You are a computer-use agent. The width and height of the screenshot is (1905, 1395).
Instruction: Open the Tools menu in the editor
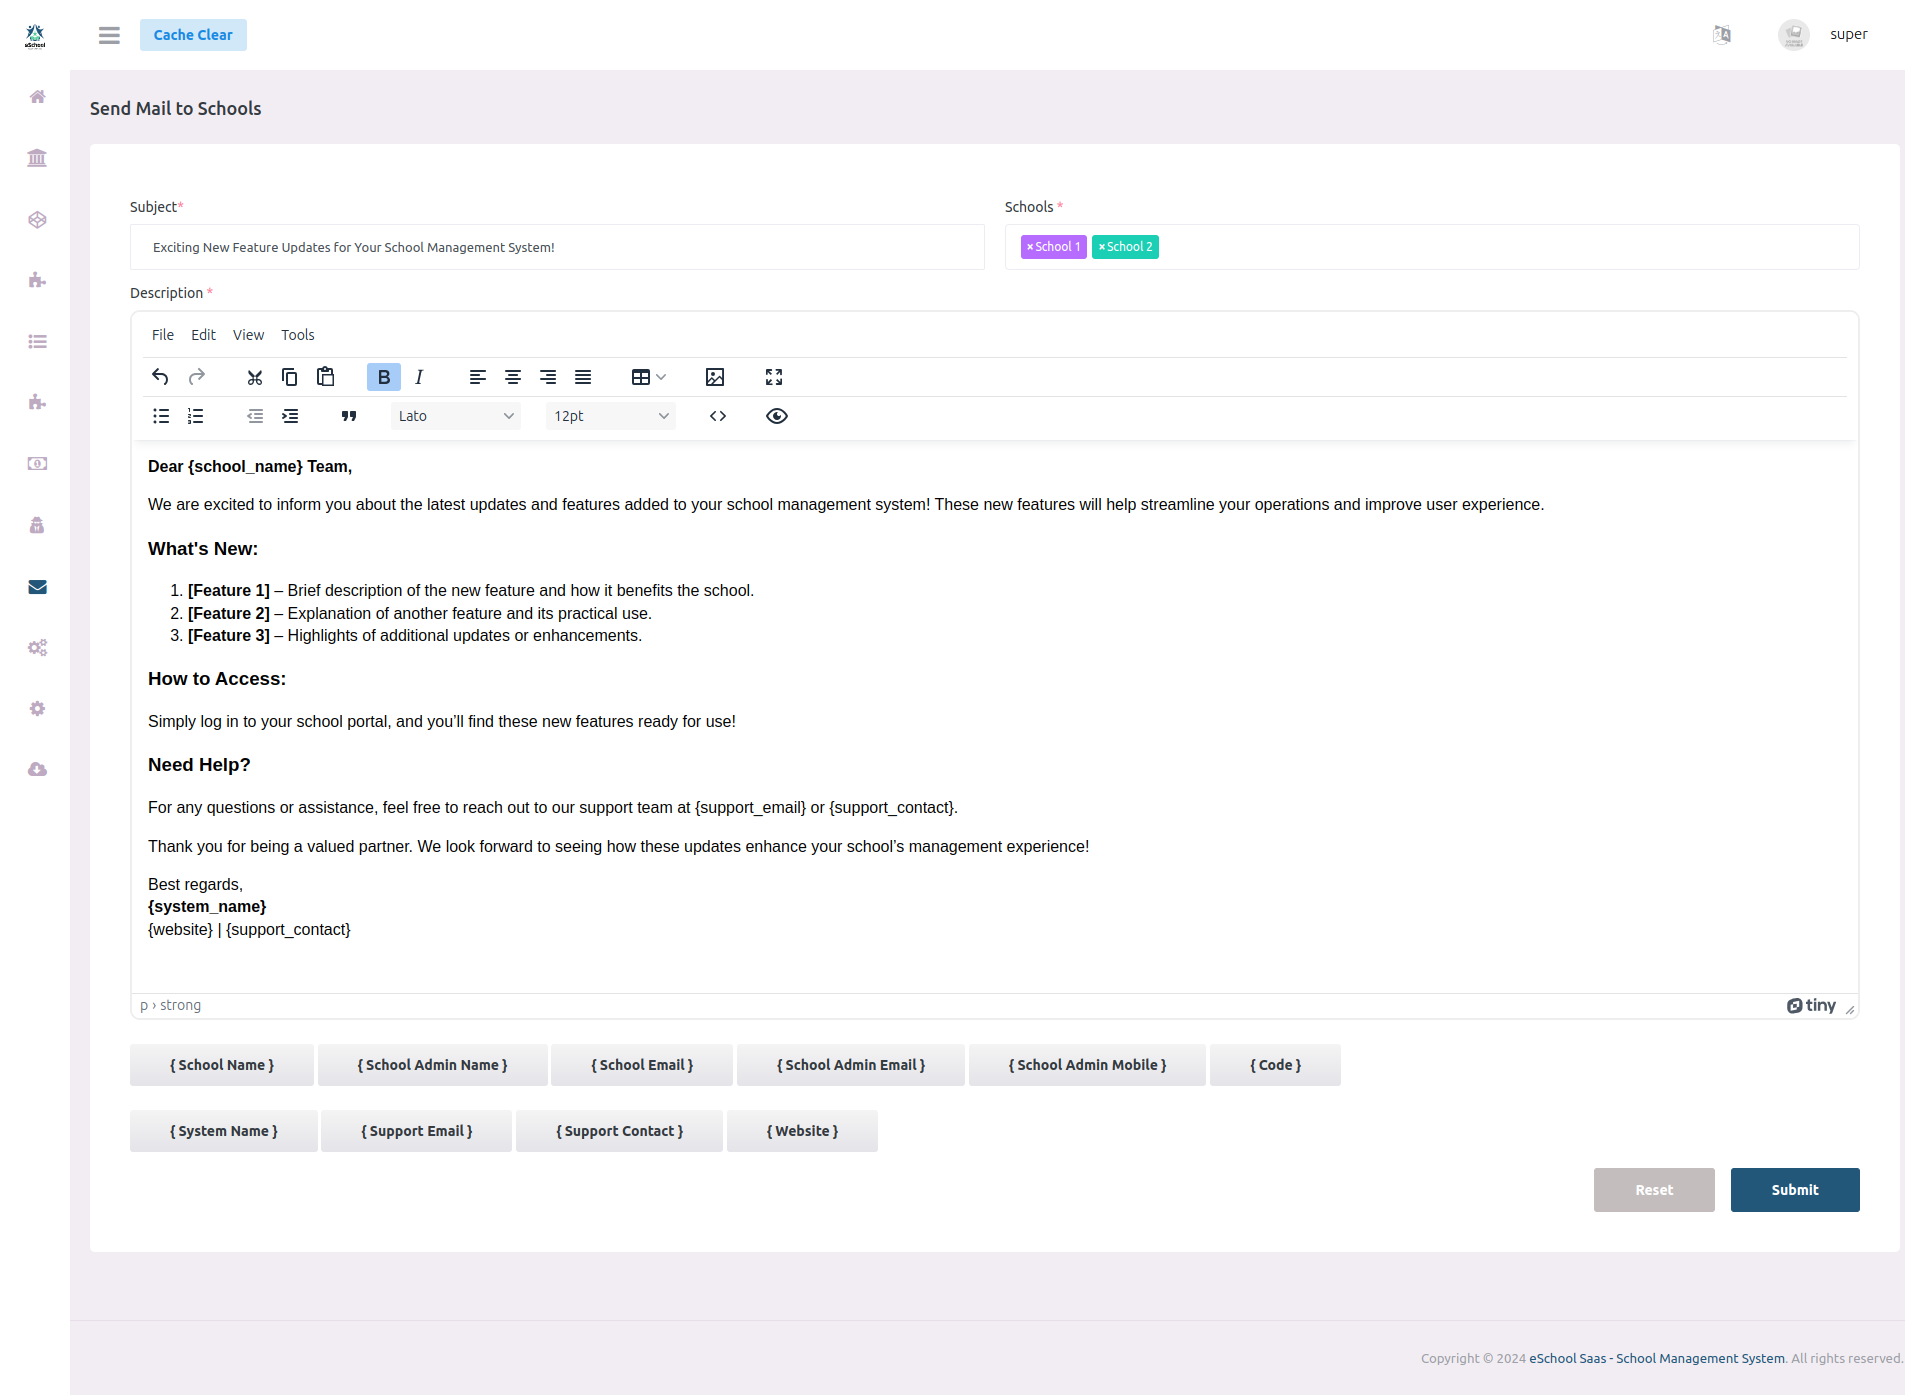[x=297, y=335]
